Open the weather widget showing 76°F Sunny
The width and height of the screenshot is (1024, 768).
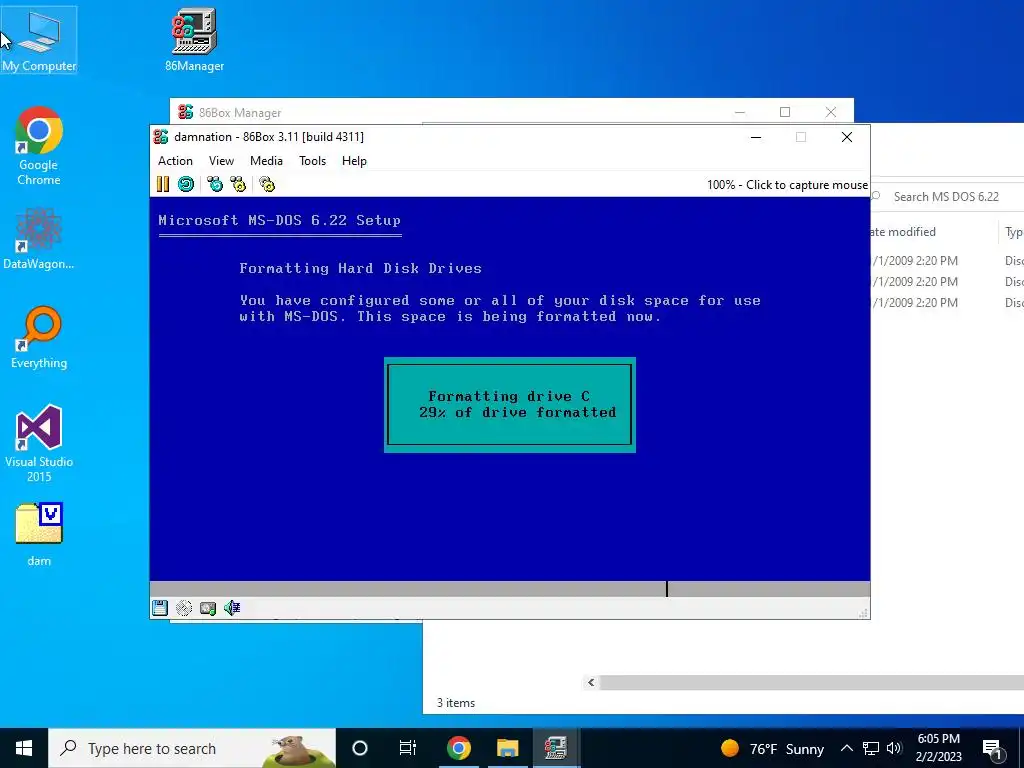click(x=773, y=748)
